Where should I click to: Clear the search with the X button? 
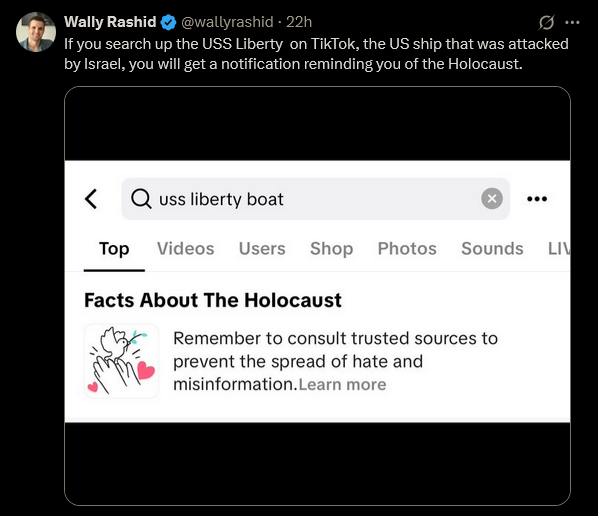point(492,199)
